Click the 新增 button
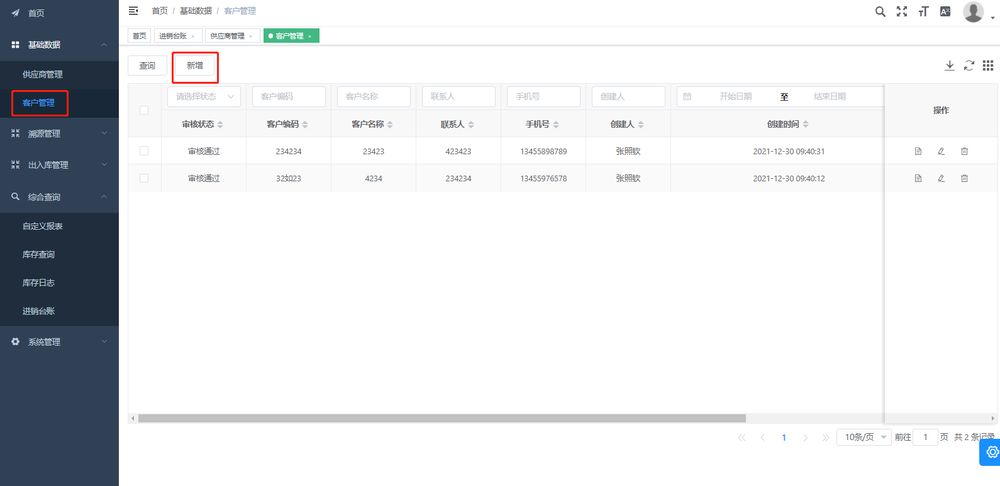 click(x=195, y=66)
